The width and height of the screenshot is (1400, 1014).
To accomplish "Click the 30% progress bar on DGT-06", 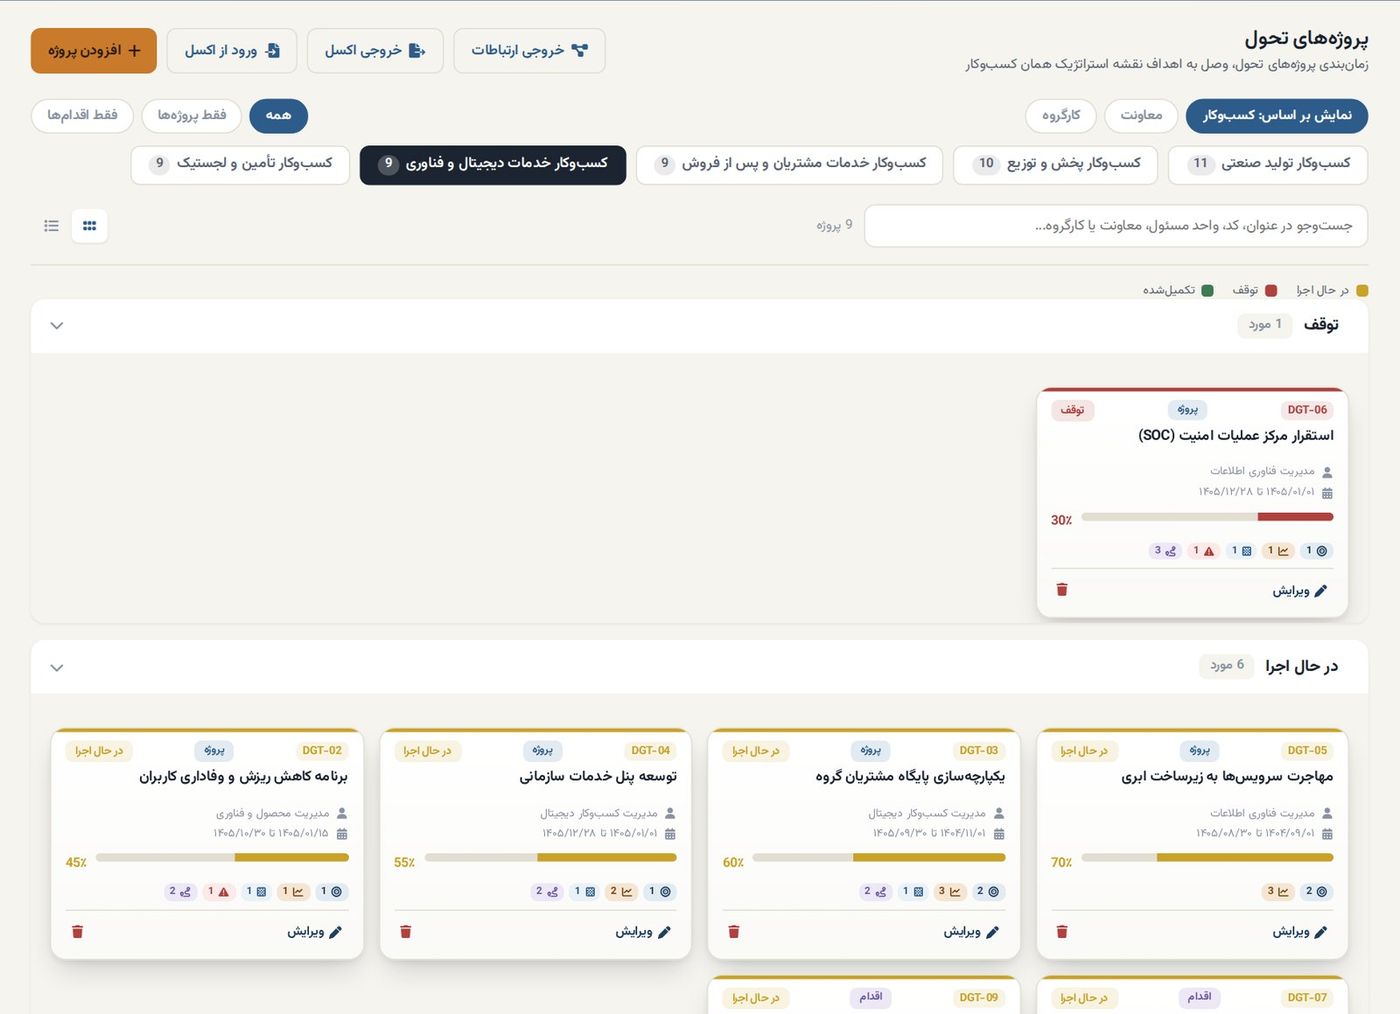I will pos(1207,517).
